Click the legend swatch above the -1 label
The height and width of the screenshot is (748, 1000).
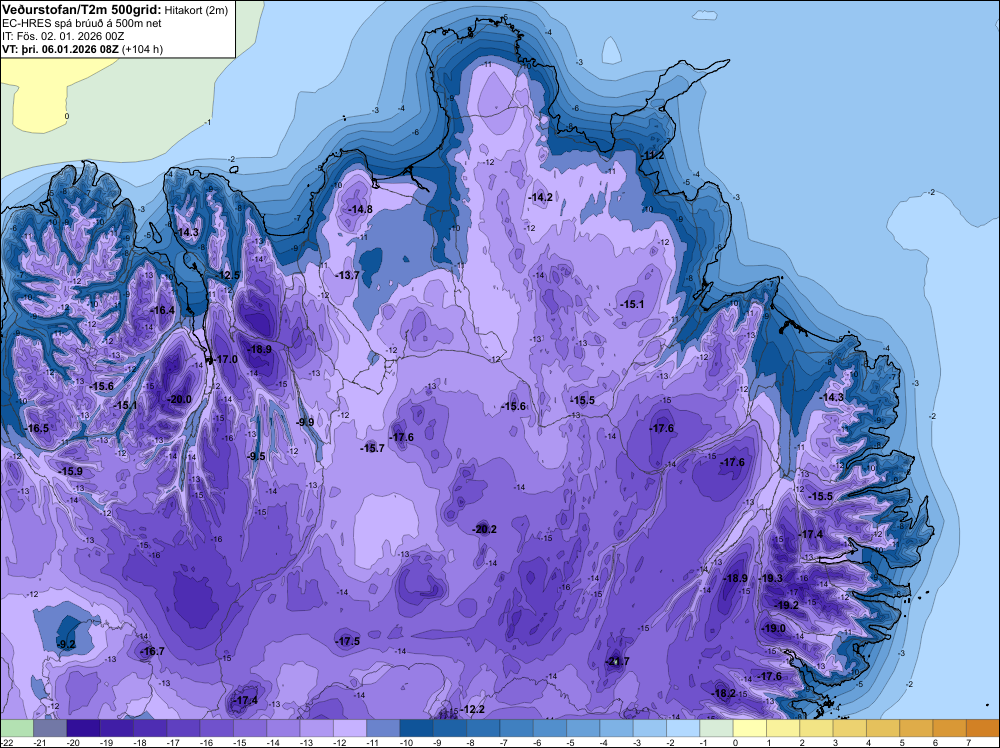click(x=716, y=728)
